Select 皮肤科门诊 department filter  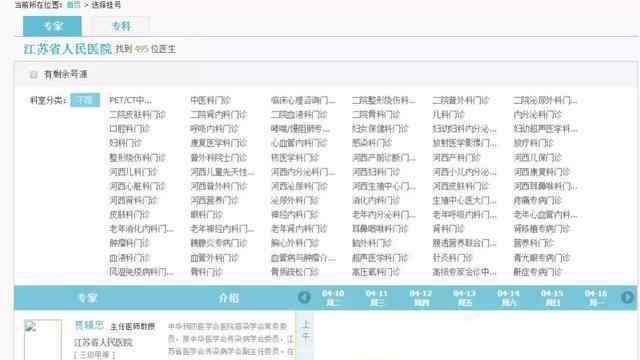129,214
